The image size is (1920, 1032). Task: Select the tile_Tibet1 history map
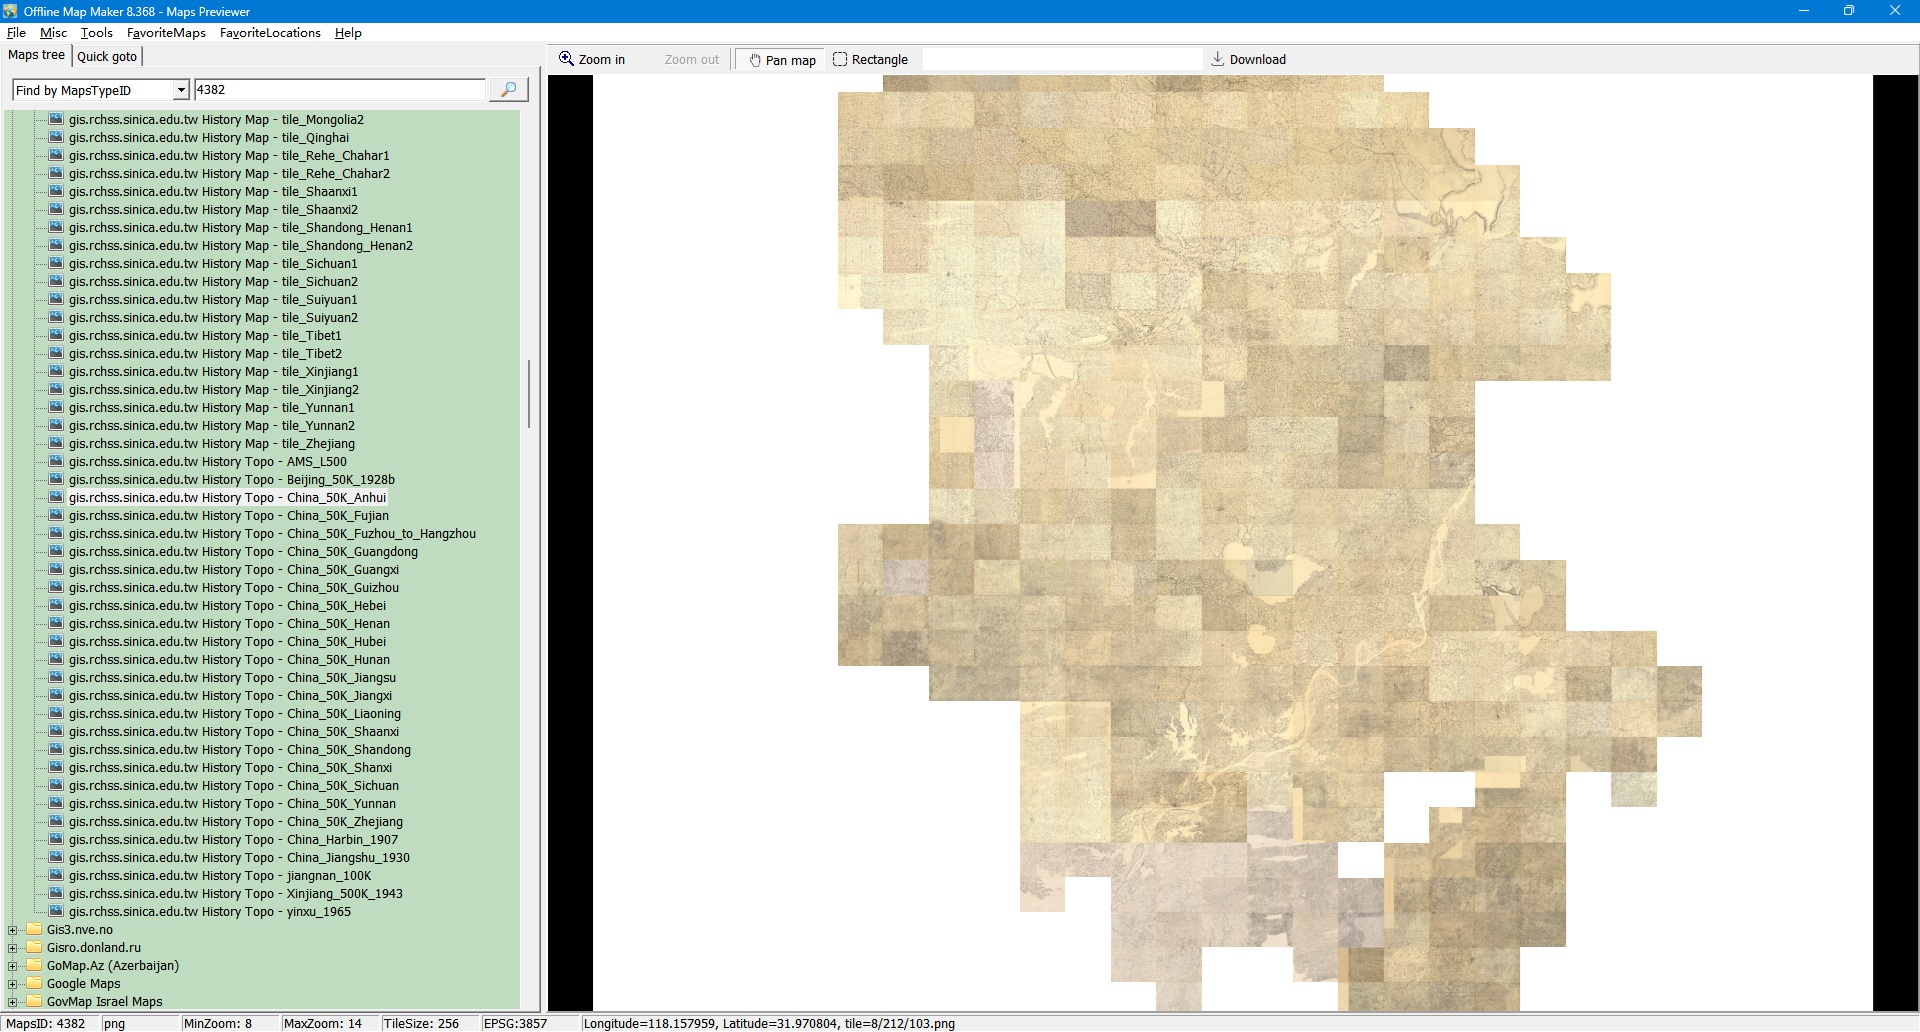[205, 336]
